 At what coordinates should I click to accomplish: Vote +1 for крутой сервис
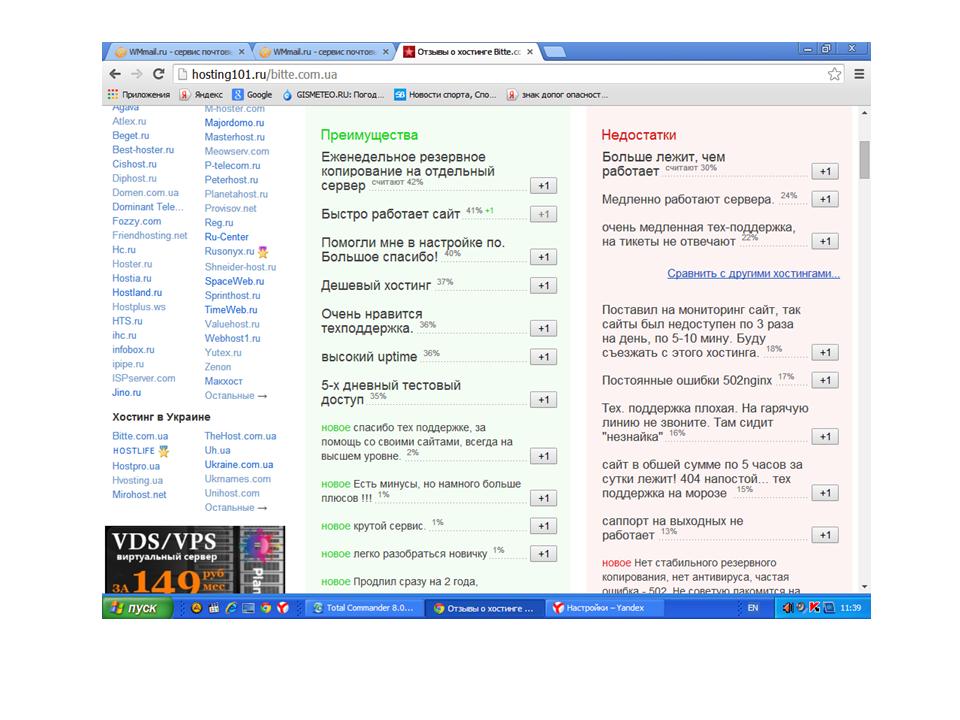click(544, 526)
